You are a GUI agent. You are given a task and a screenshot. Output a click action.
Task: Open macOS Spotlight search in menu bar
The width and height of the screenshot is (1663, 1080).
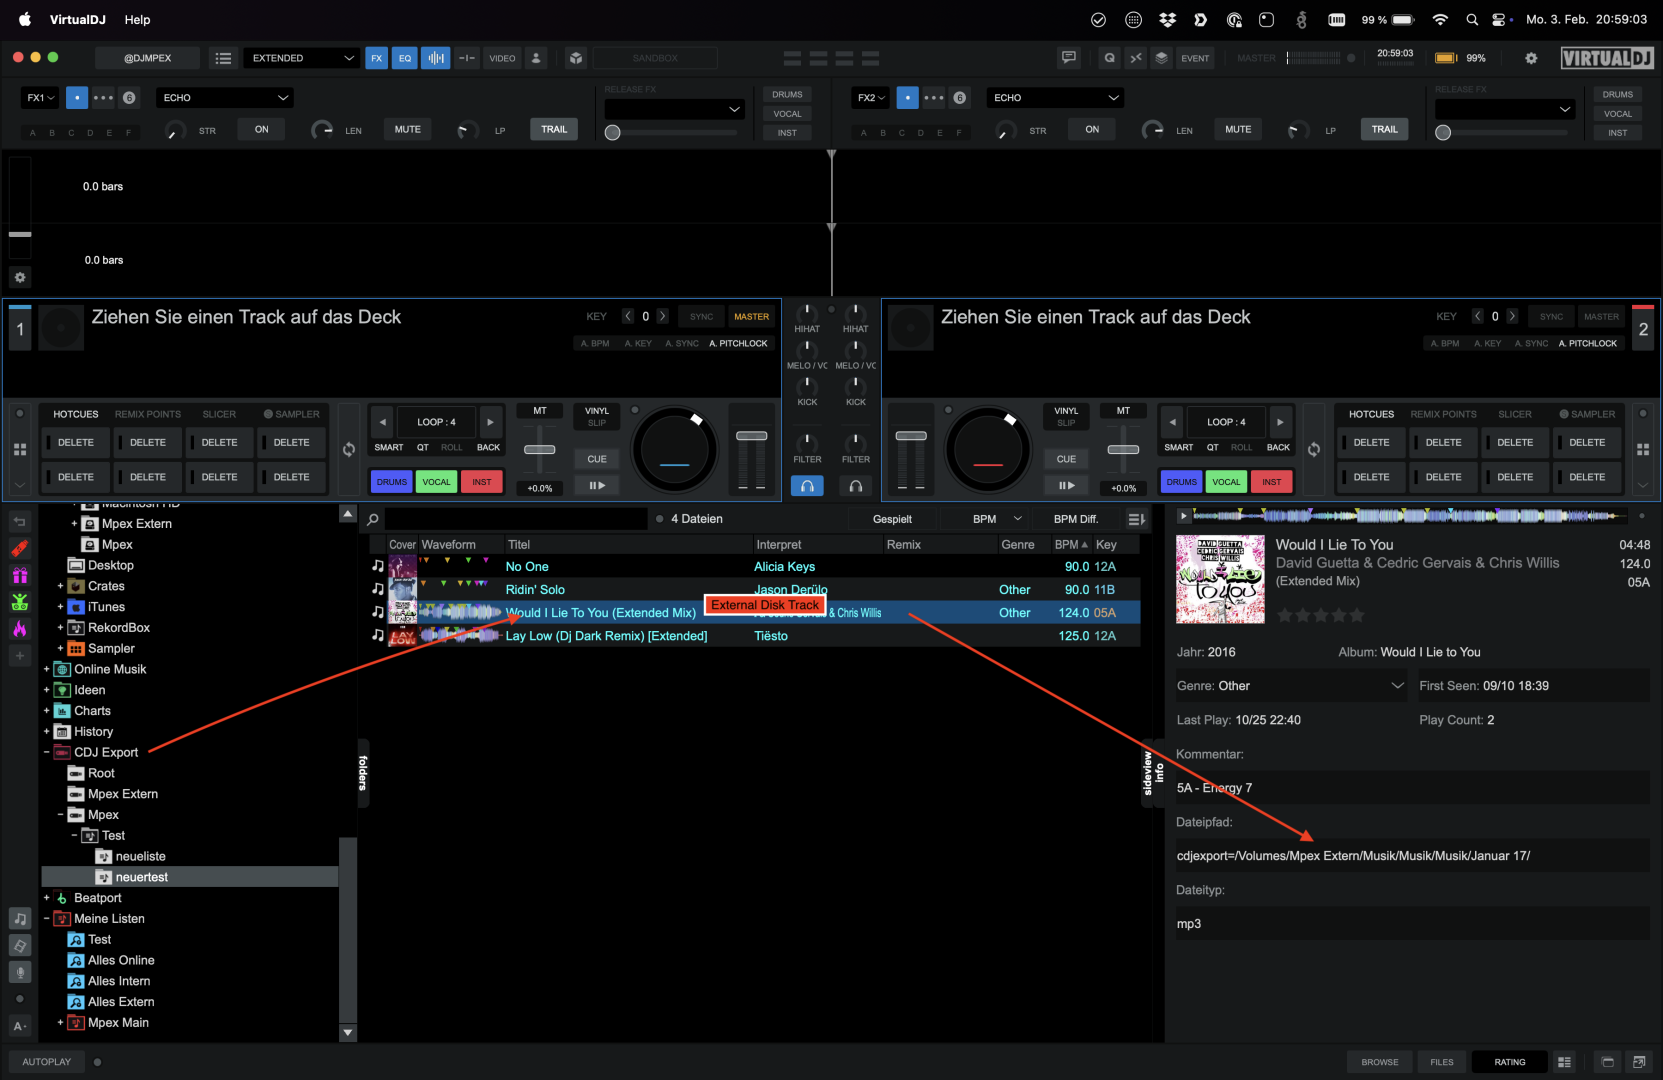point(1471,19)
